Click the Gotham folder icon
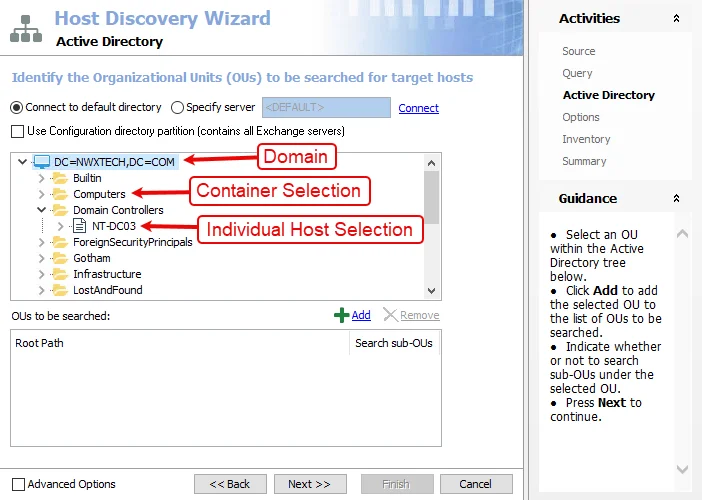The width and height of the screenshot is (702, 500). click(x=60, y=258)
